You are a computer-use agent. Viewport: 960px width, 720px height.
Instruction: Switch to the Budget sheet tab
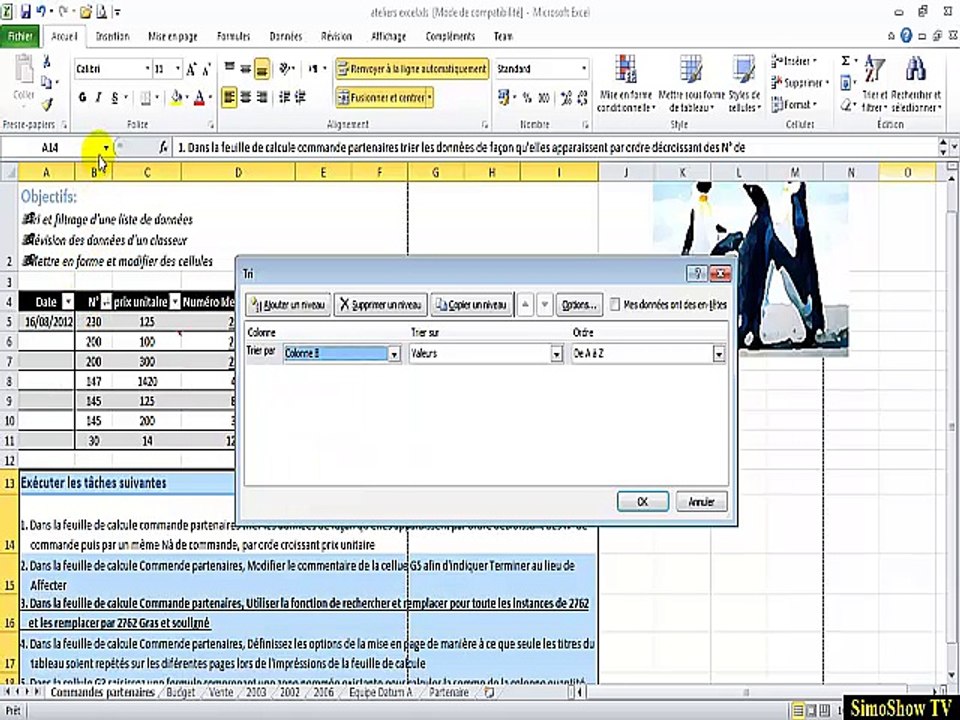[181, 692]
